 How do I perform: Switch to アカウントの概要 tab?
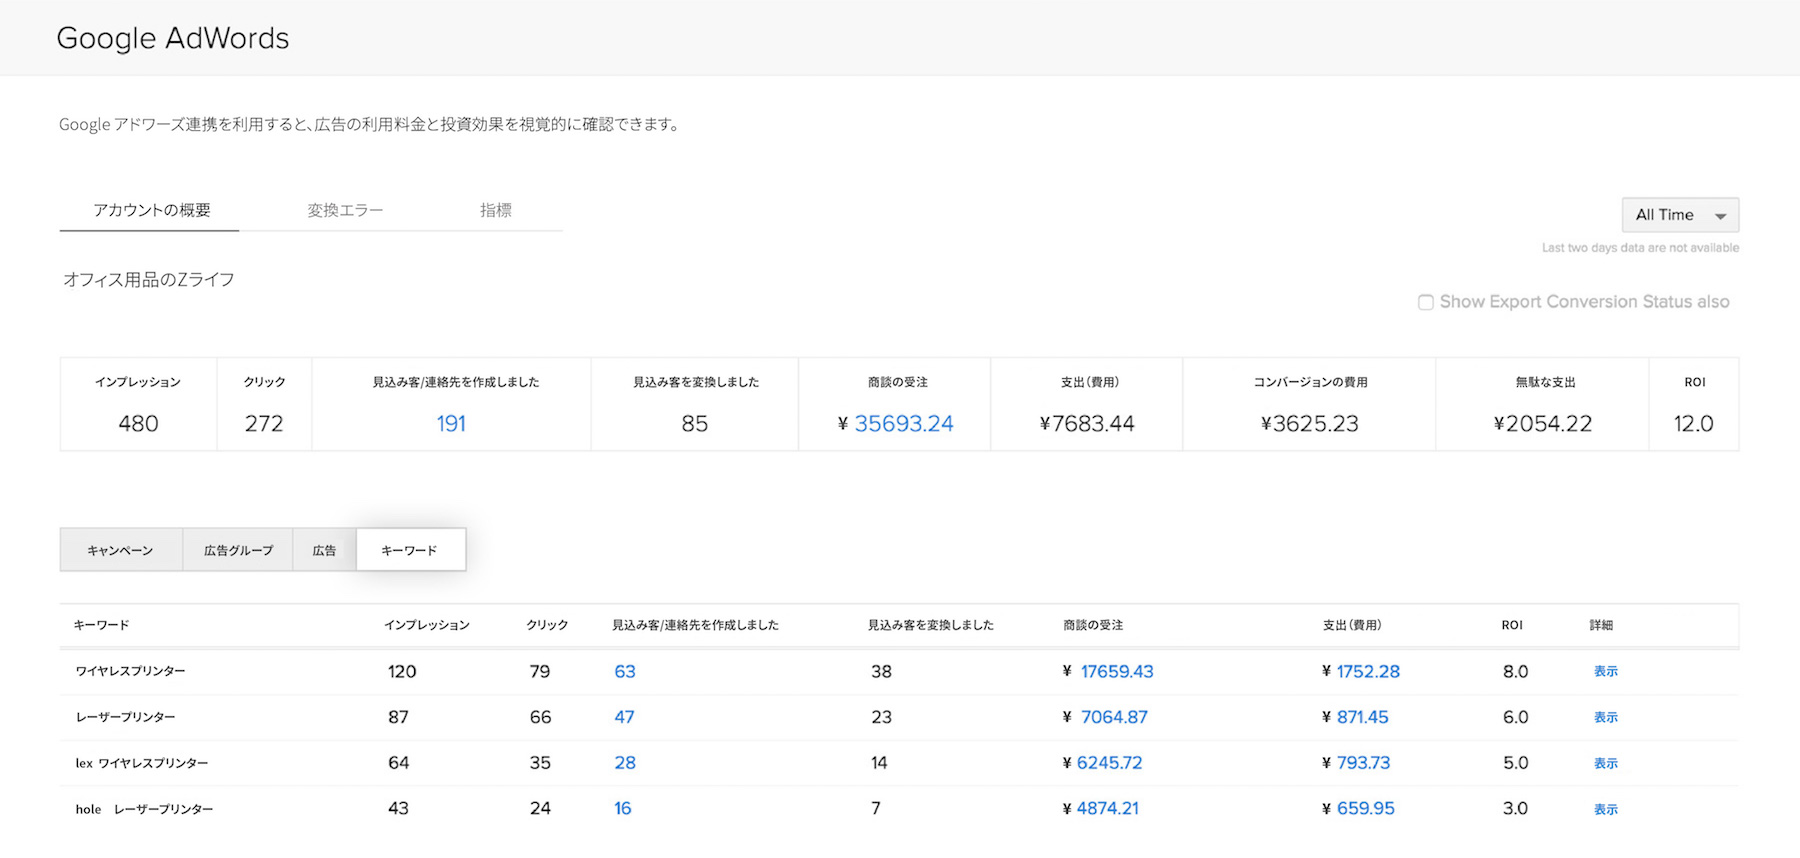click(x=151, y=210)
